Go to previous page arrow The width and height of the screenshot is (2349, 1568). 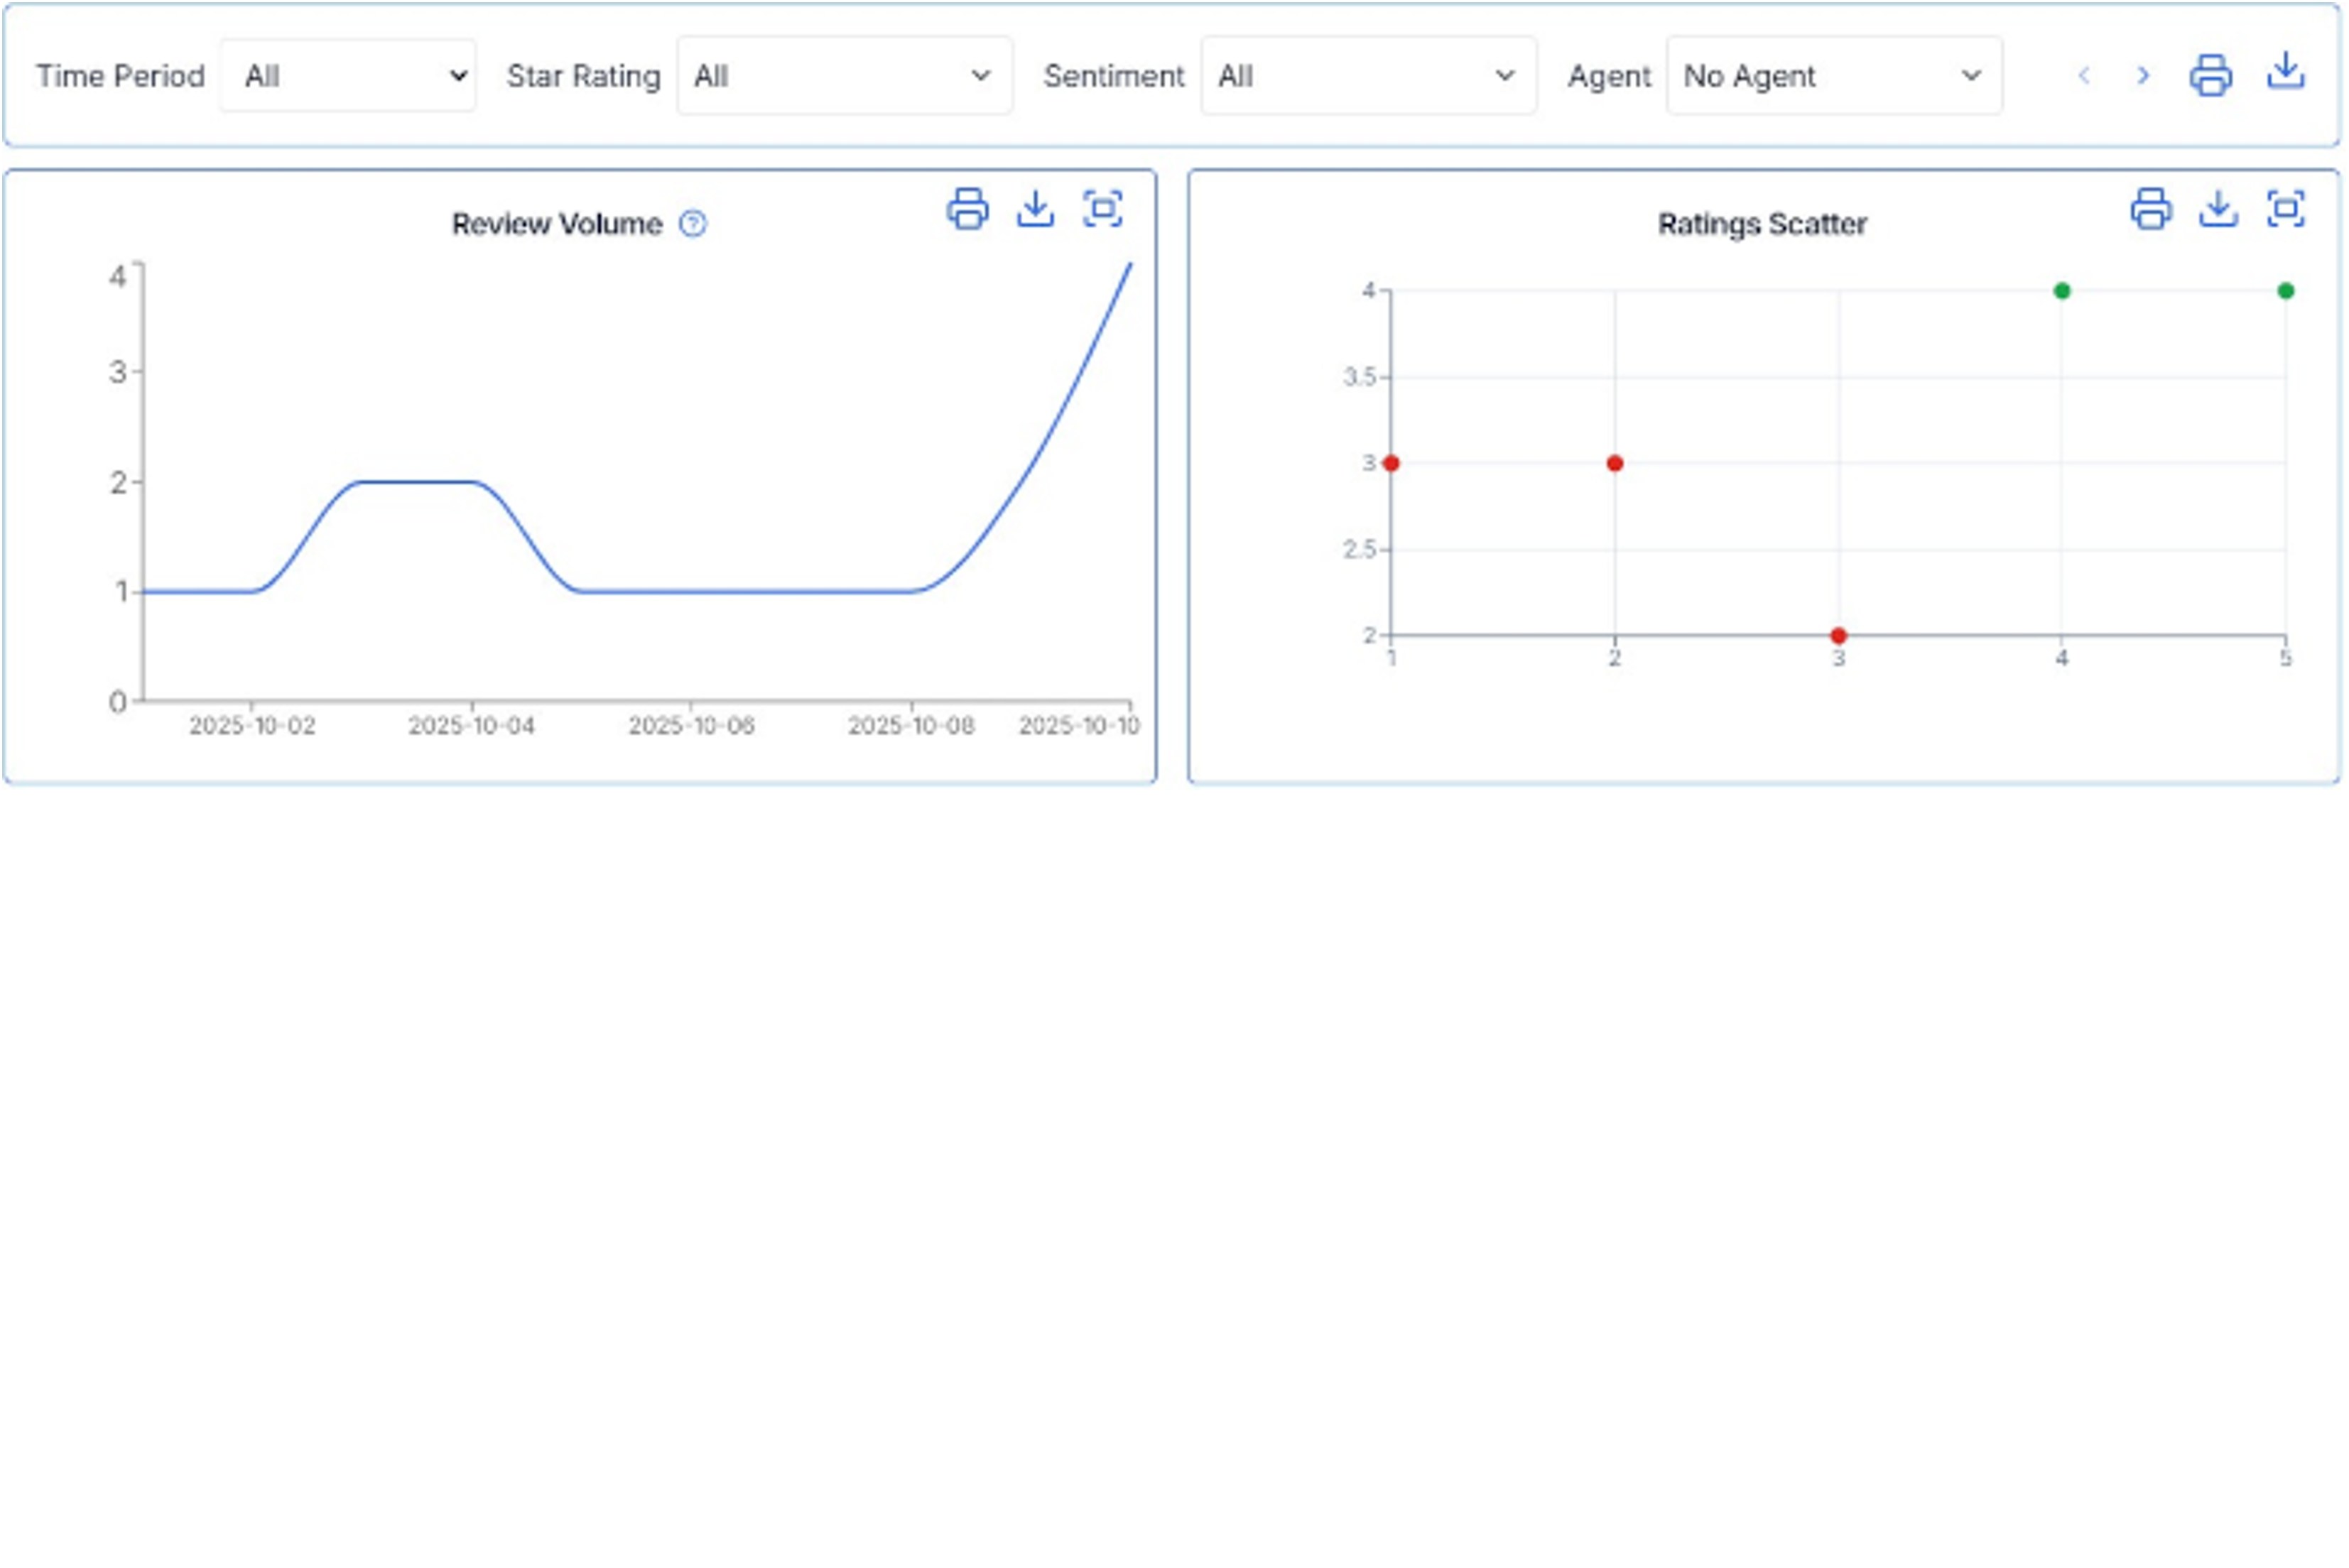click(x=2084, y=76)
